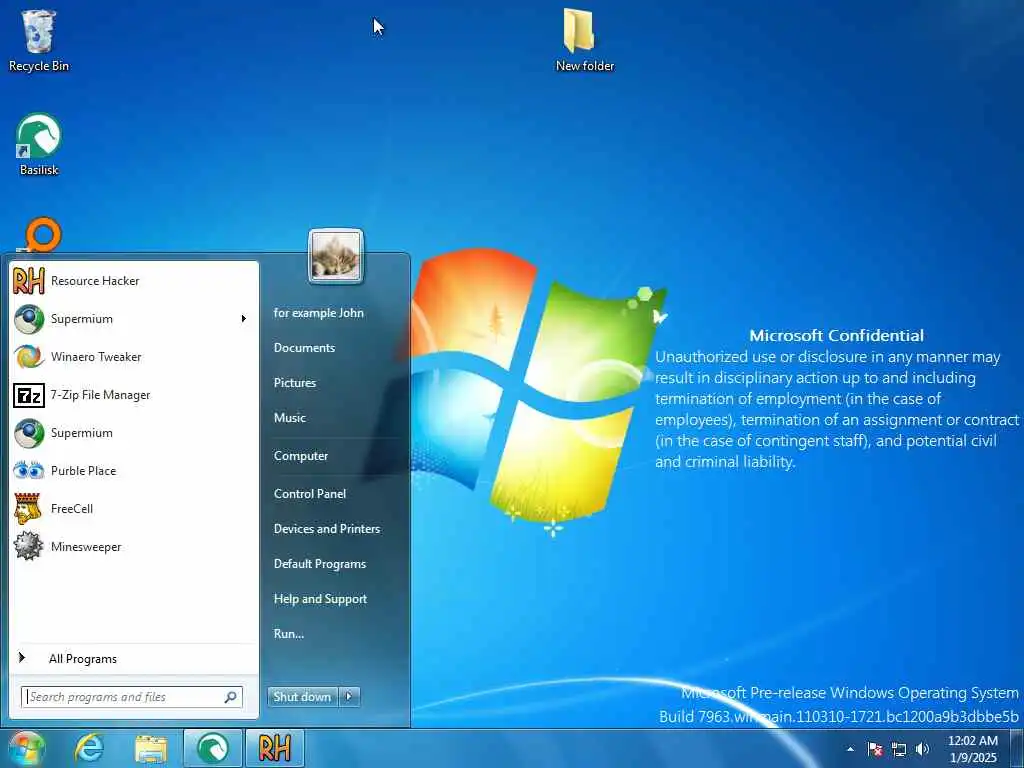Click the volume speaker tray icon

point(922,749)
